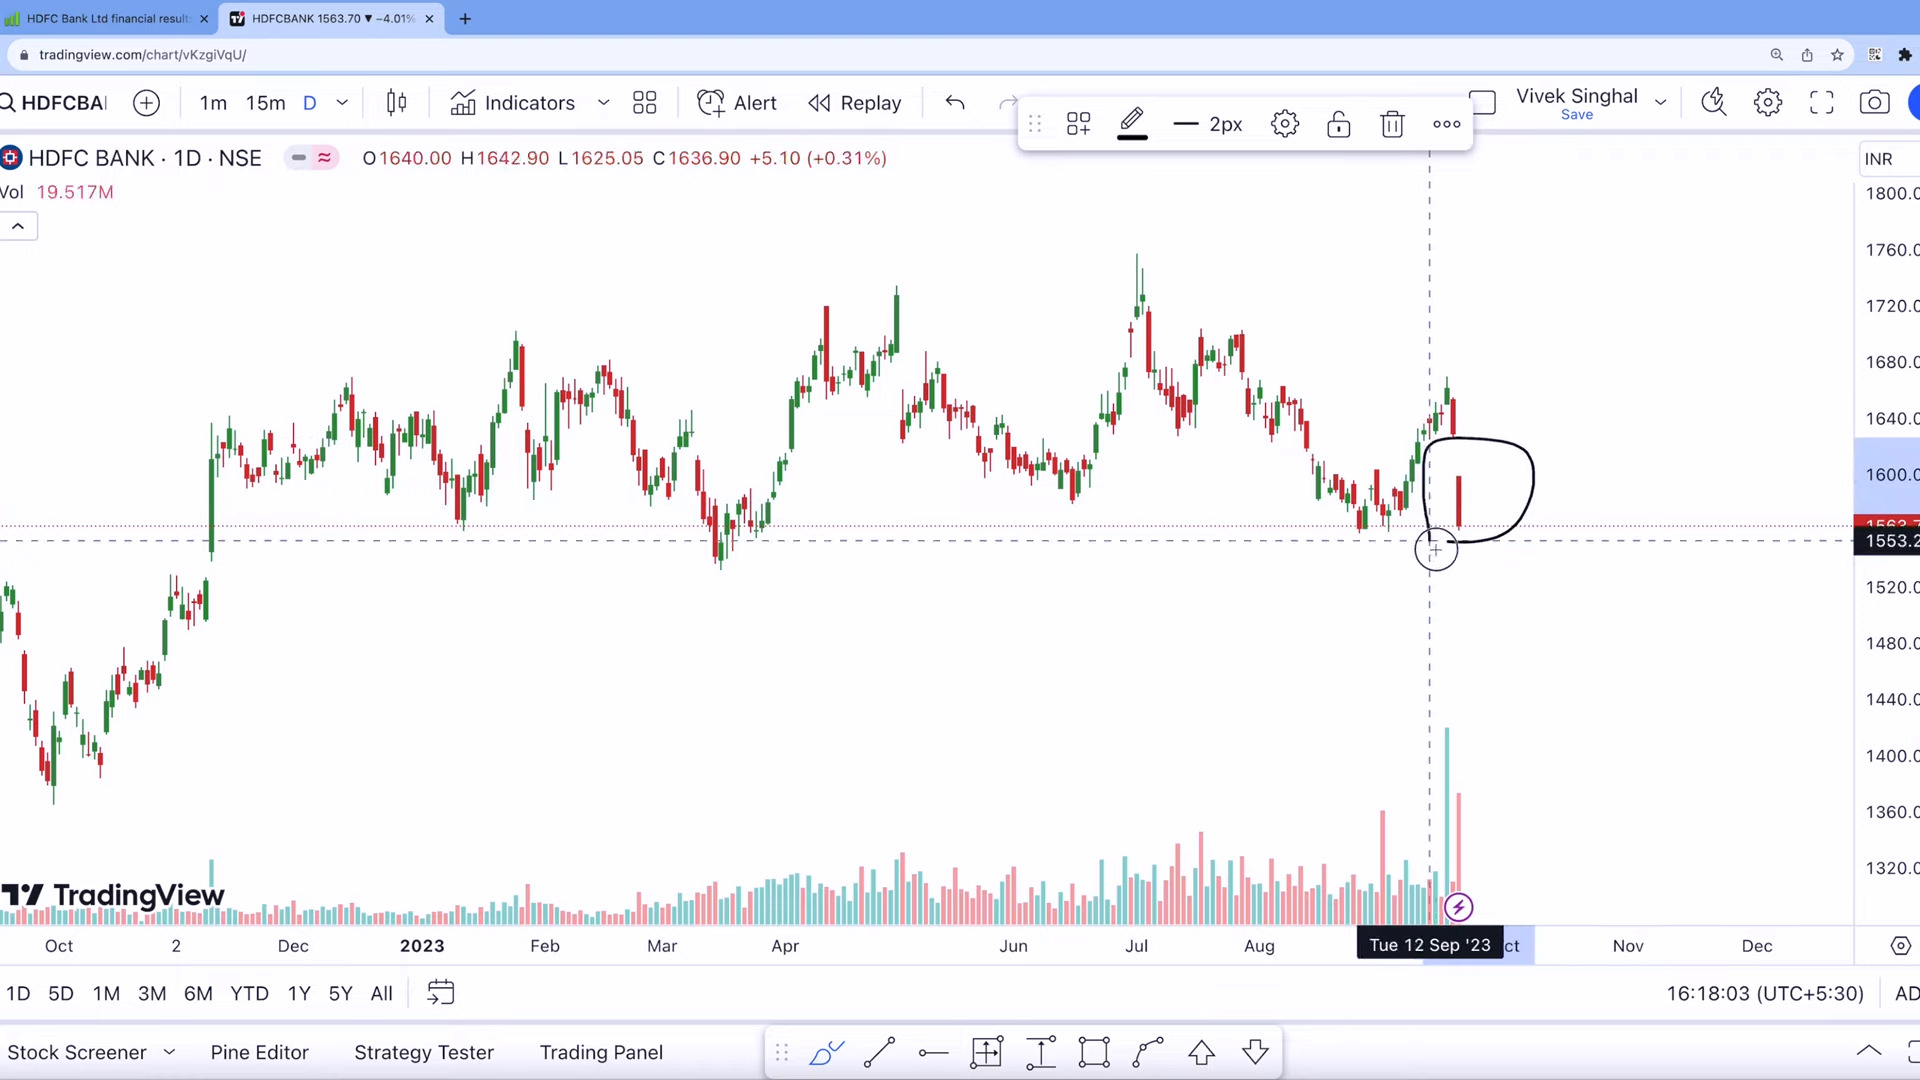The height and width of the screenshot is (1080, 1920).
Task: Select arrow down marker tool
Action: [1256, 1053]
